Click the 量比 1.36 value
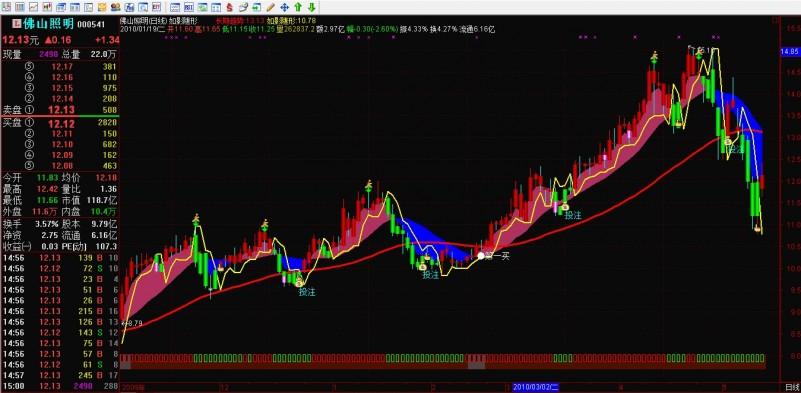Viewport: 801px width, 393px height. 109,189
